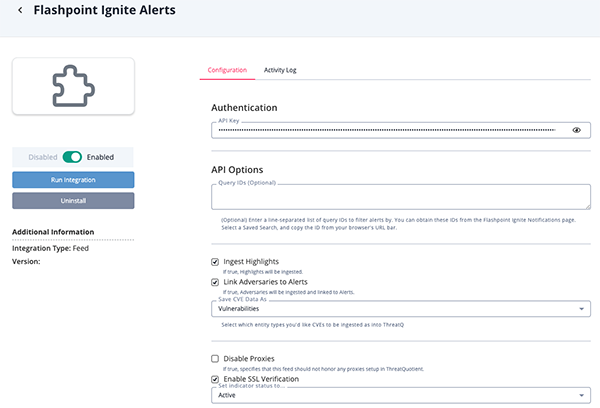Click the puzzle piece integration icon
The image size is (600, 408).
(x=73, y=86)
